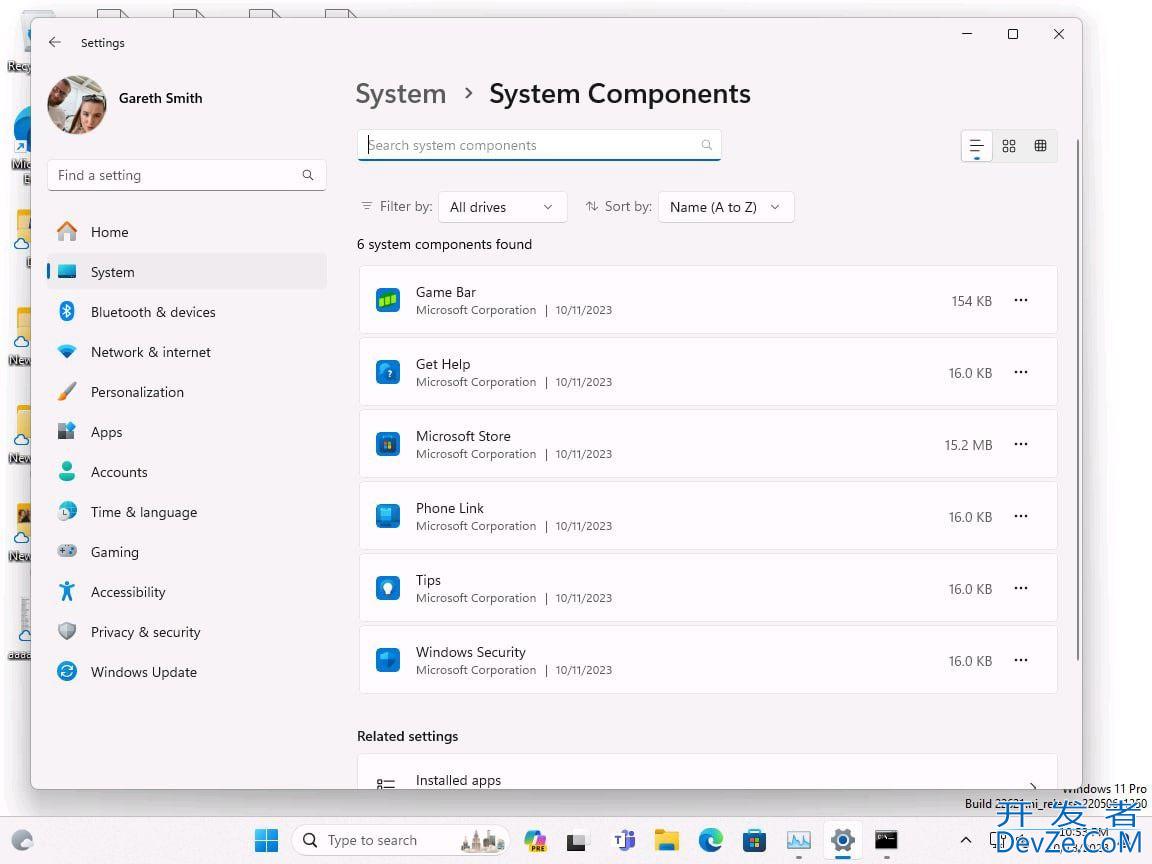Click the search icon in system components box

point(706,145)
